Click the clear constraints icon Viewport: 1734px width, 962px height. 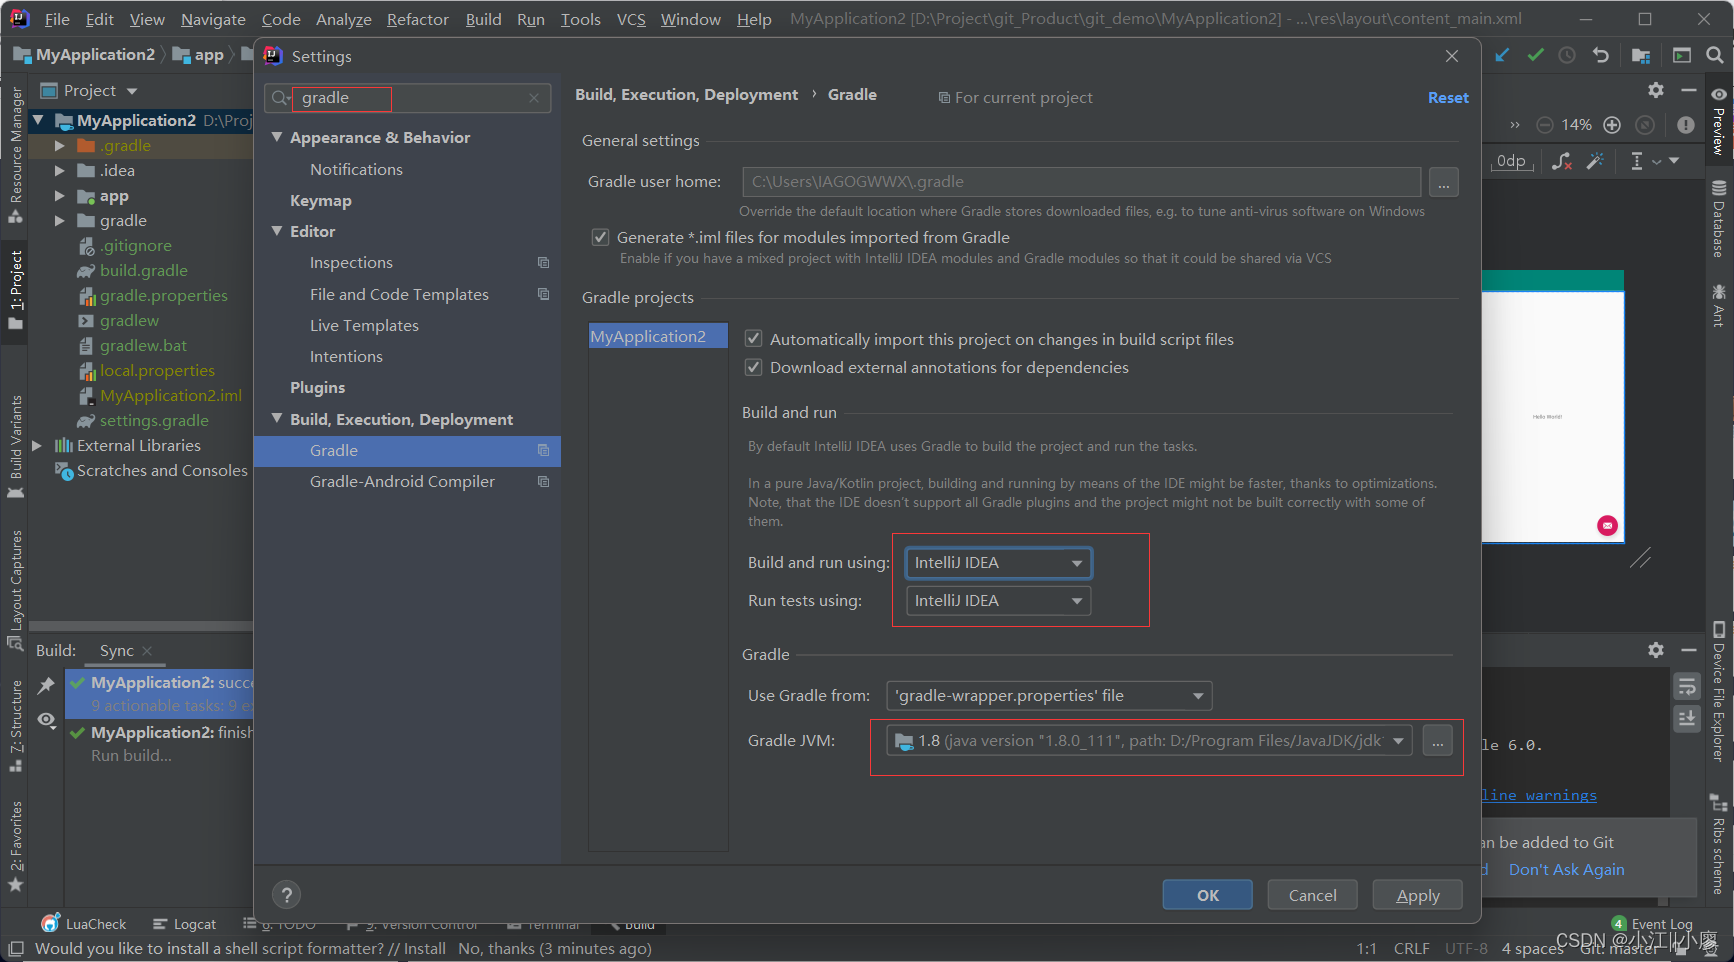coord(1562,161)
